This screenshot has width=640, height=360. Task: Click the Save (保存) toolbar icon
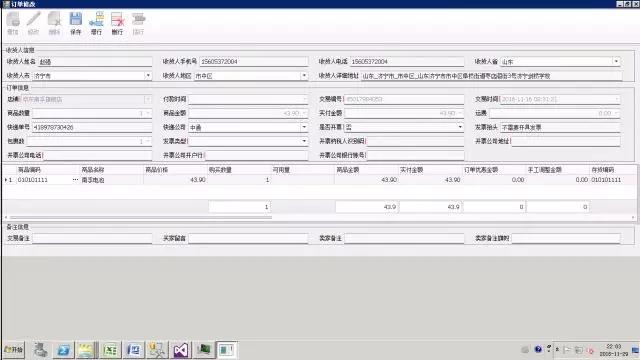click(x=76, y=23)
